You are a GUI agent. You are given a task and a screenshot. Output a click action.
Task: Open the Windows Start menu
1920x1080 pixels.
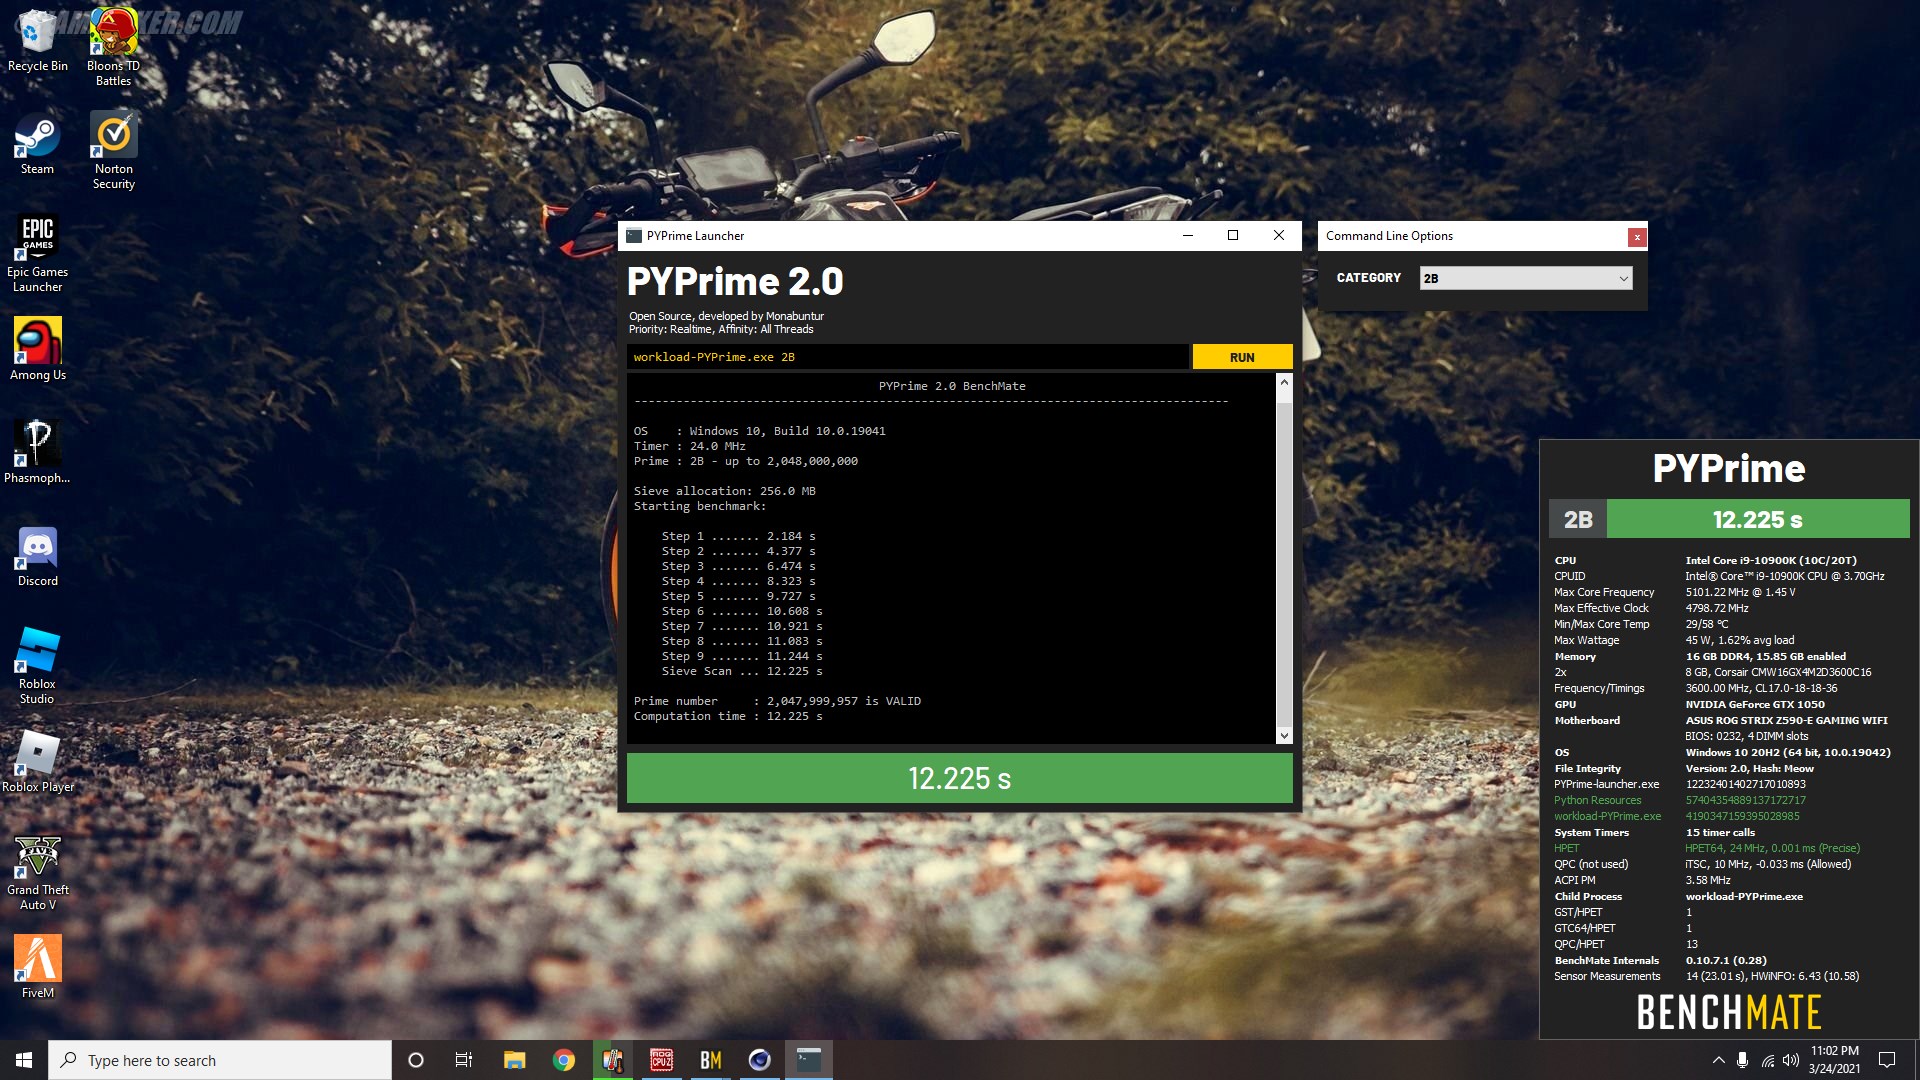point(24,1060)
